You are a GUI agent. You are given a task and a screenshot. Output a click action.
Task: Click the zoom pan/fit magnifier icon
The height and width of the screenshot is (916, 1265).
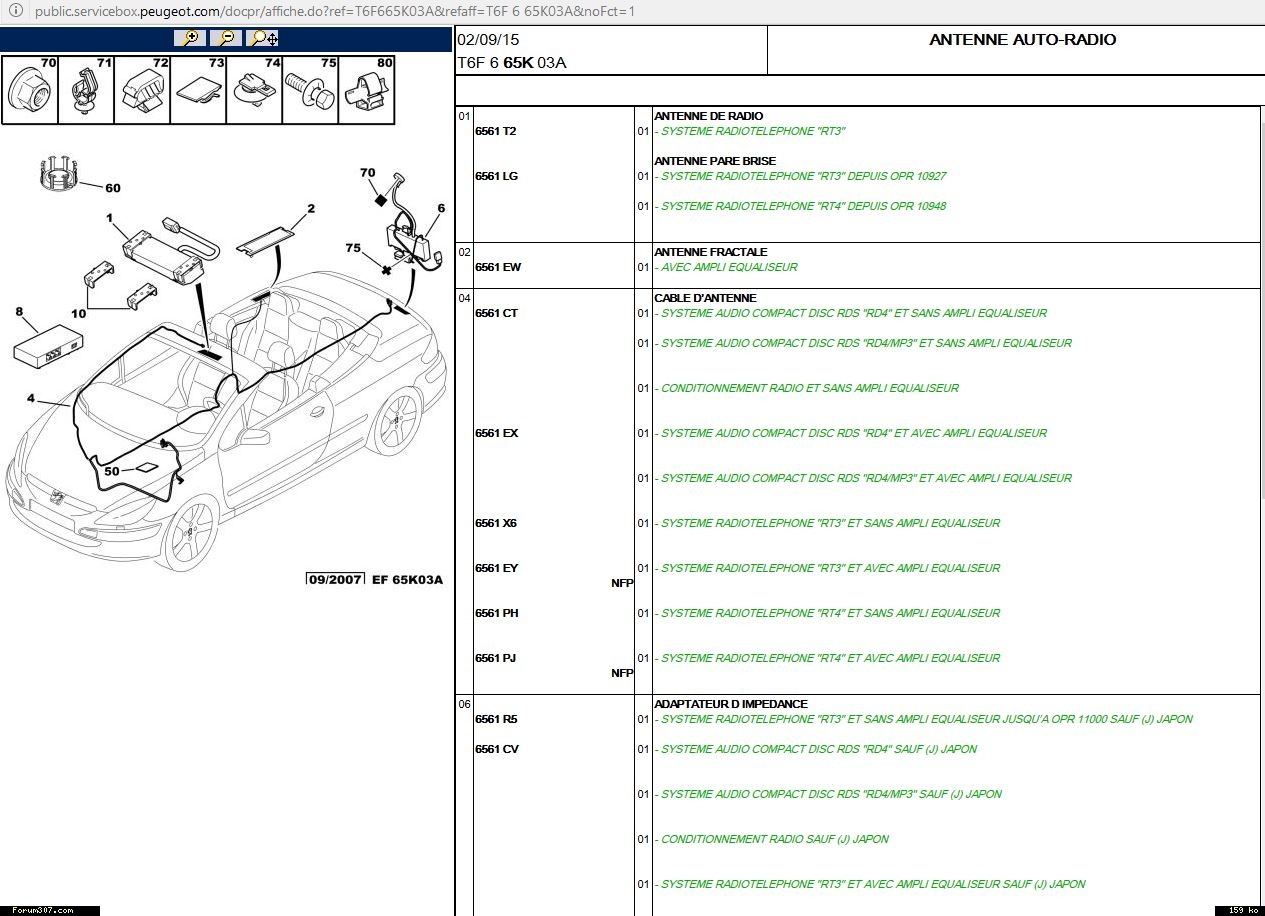pyautogui.click(x=265, y=38)
